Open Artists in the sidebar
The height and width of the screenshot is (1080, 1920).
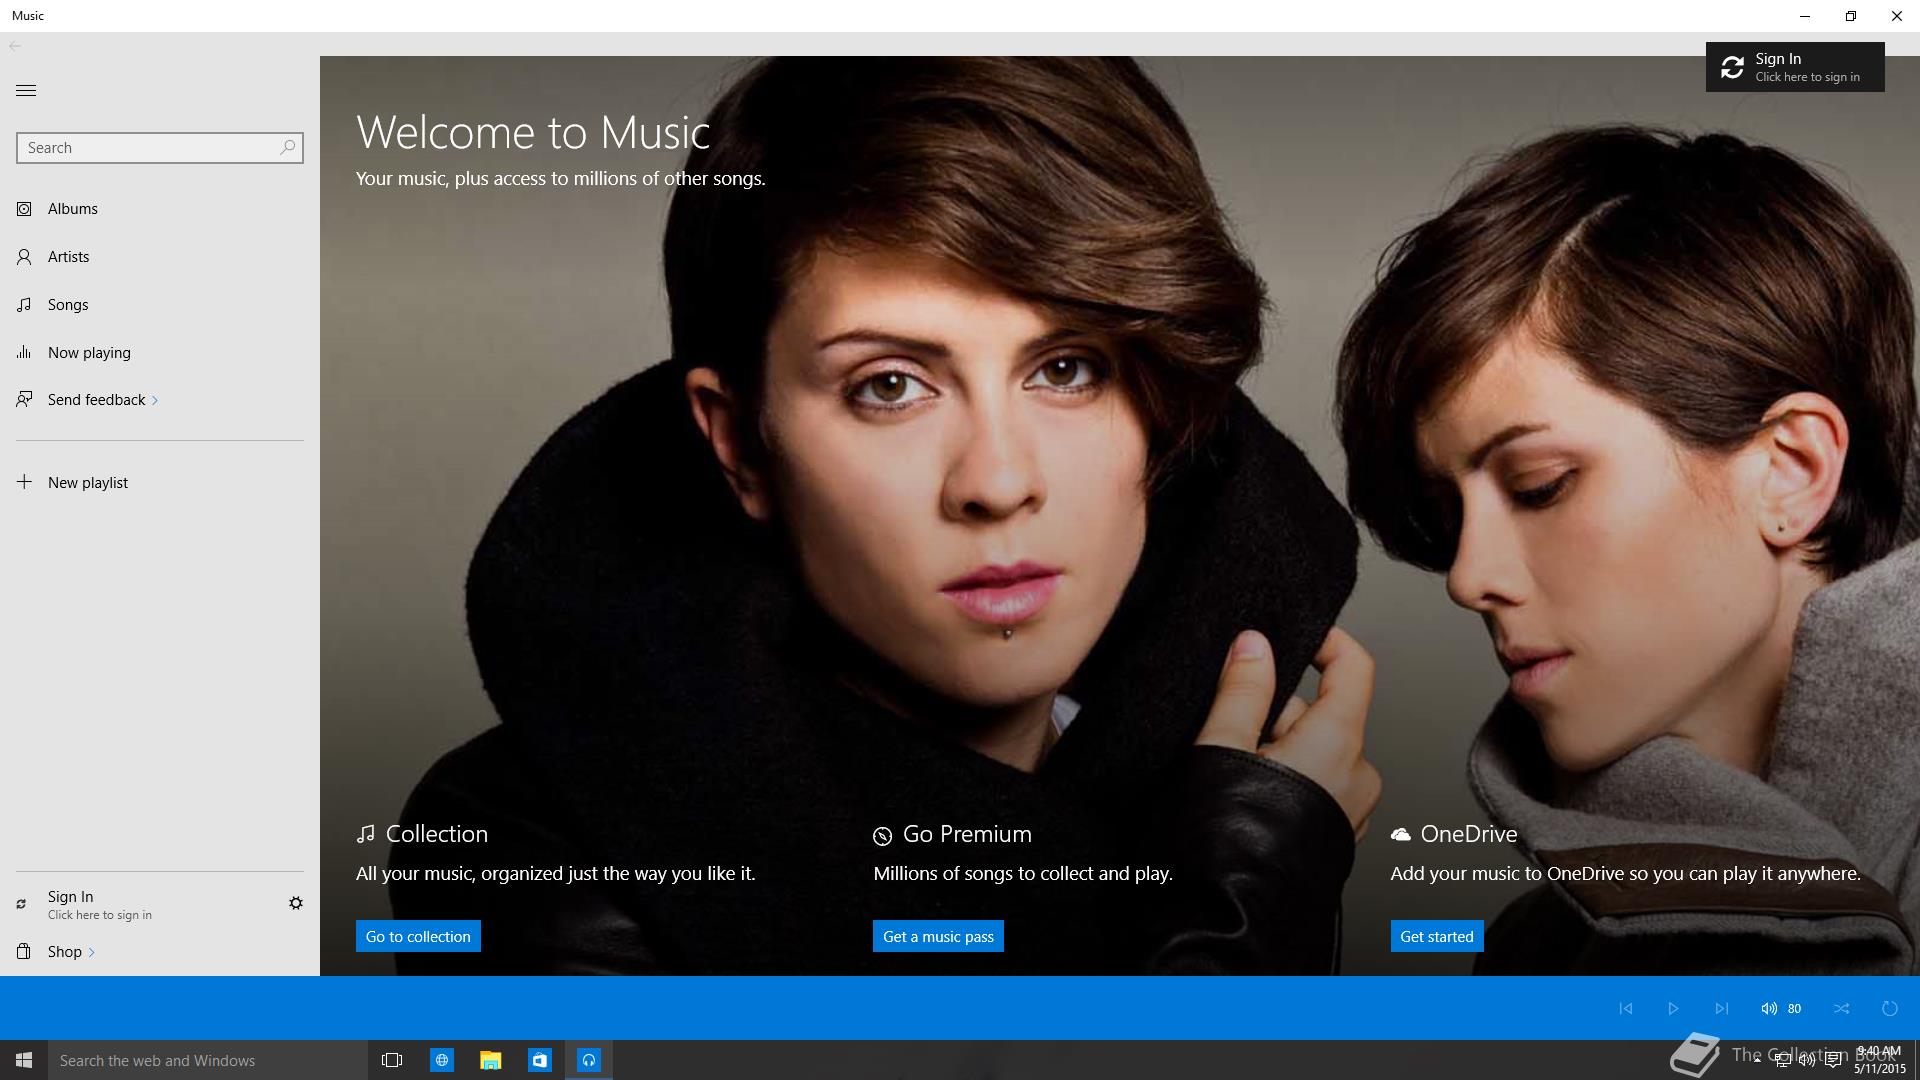coord(160,257)
